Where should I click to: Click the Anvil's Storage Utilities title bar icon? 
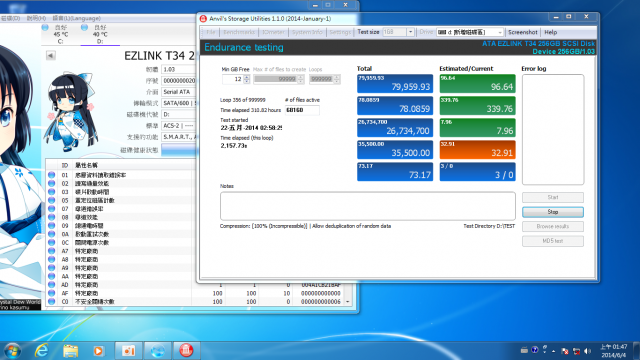tap(203, 18)
